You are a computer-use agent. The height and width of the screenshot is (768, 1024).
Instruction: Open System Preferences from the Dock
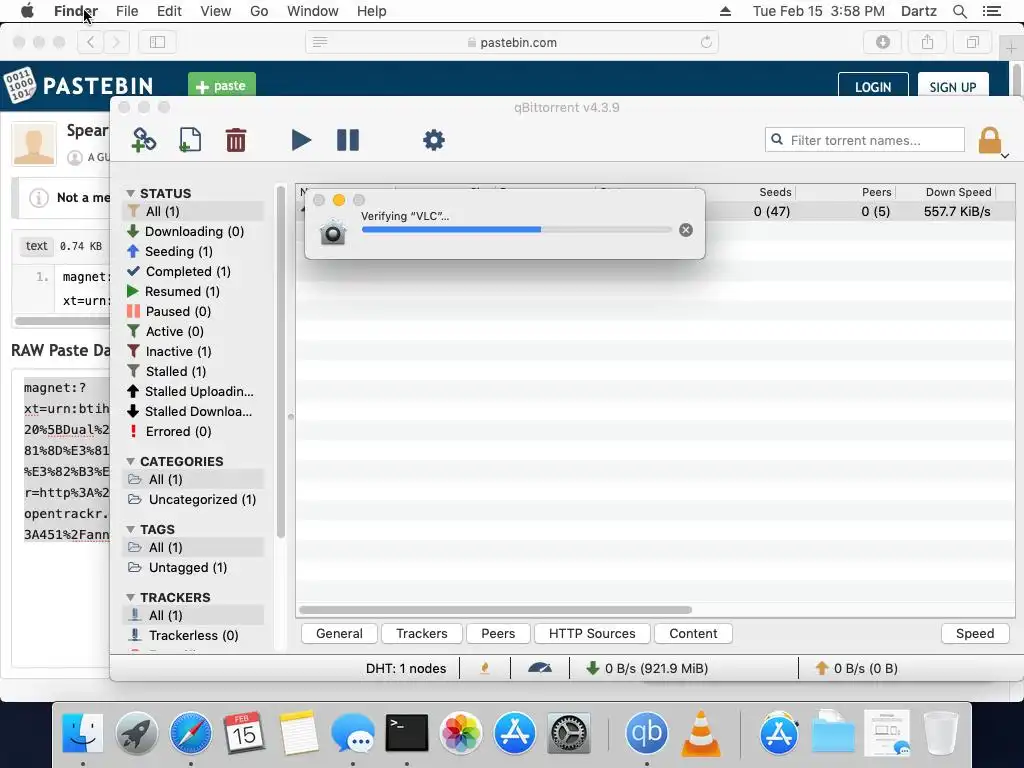point(568,733)
